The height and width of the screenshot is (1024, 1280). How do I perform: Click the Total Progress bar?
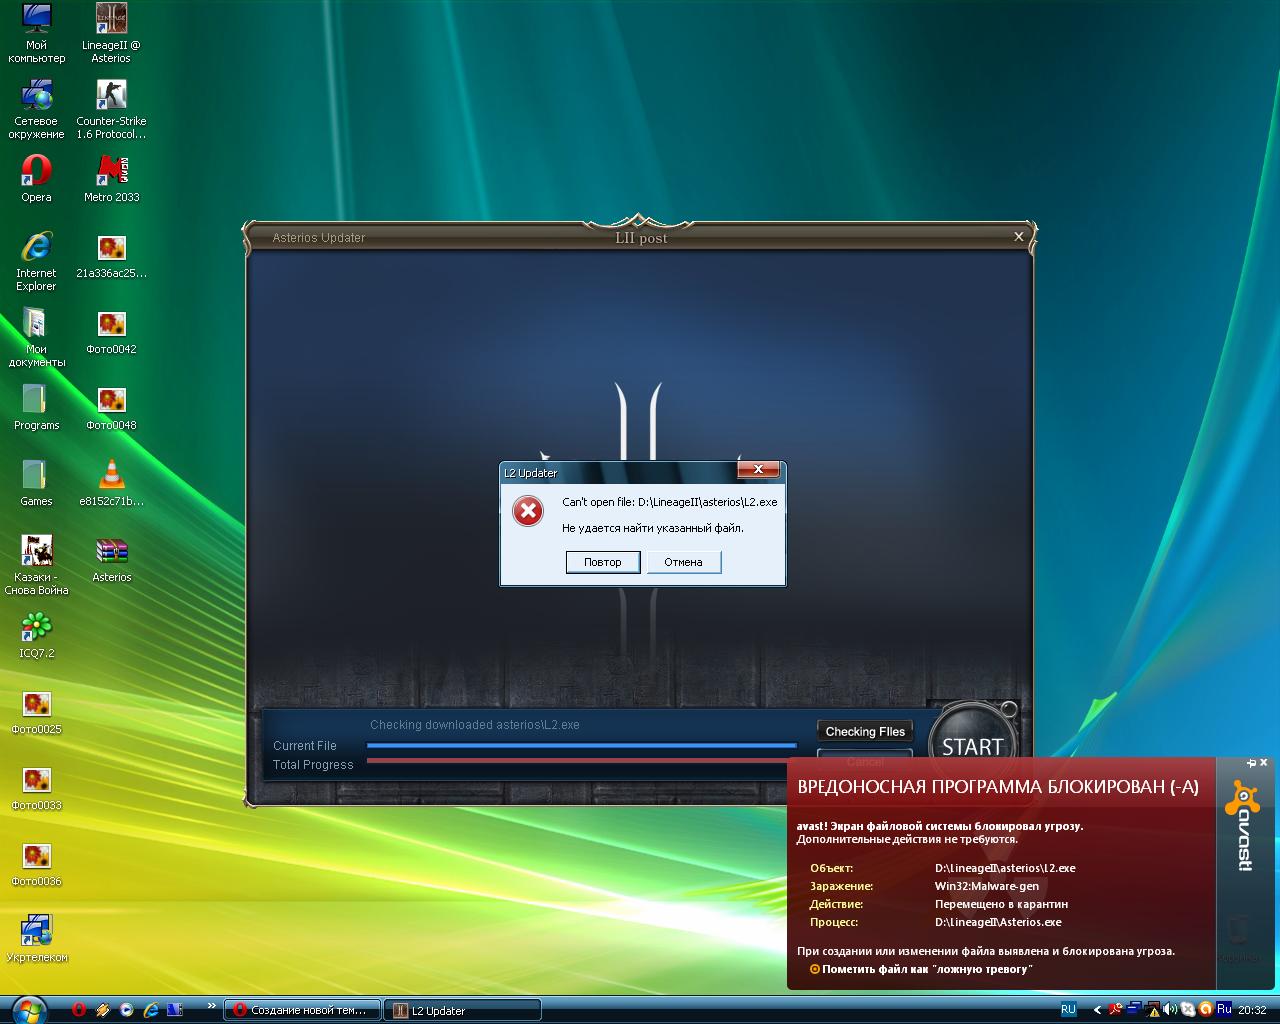(x=578, y=761)
